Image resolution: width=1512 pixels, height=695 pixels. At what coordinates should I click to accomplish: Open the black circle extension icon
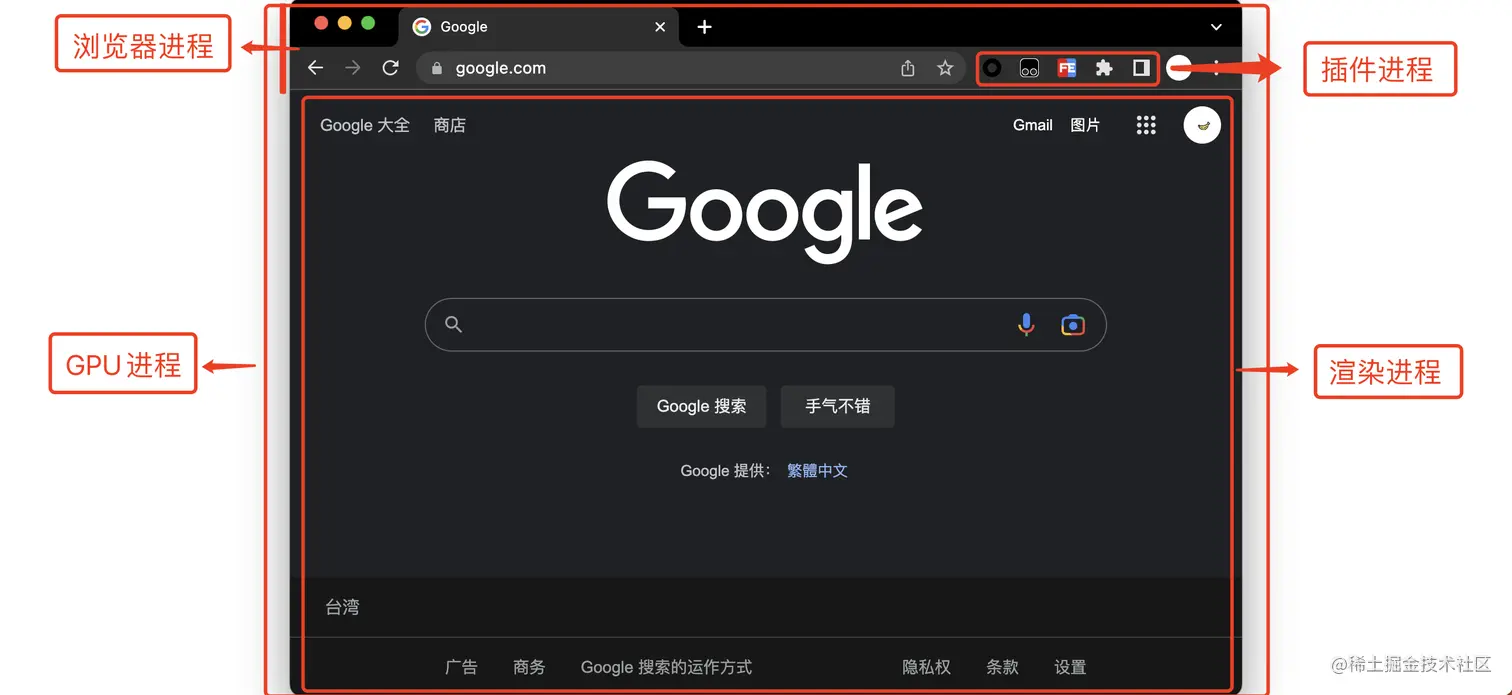pyautogui.click(x=992, y=68)
